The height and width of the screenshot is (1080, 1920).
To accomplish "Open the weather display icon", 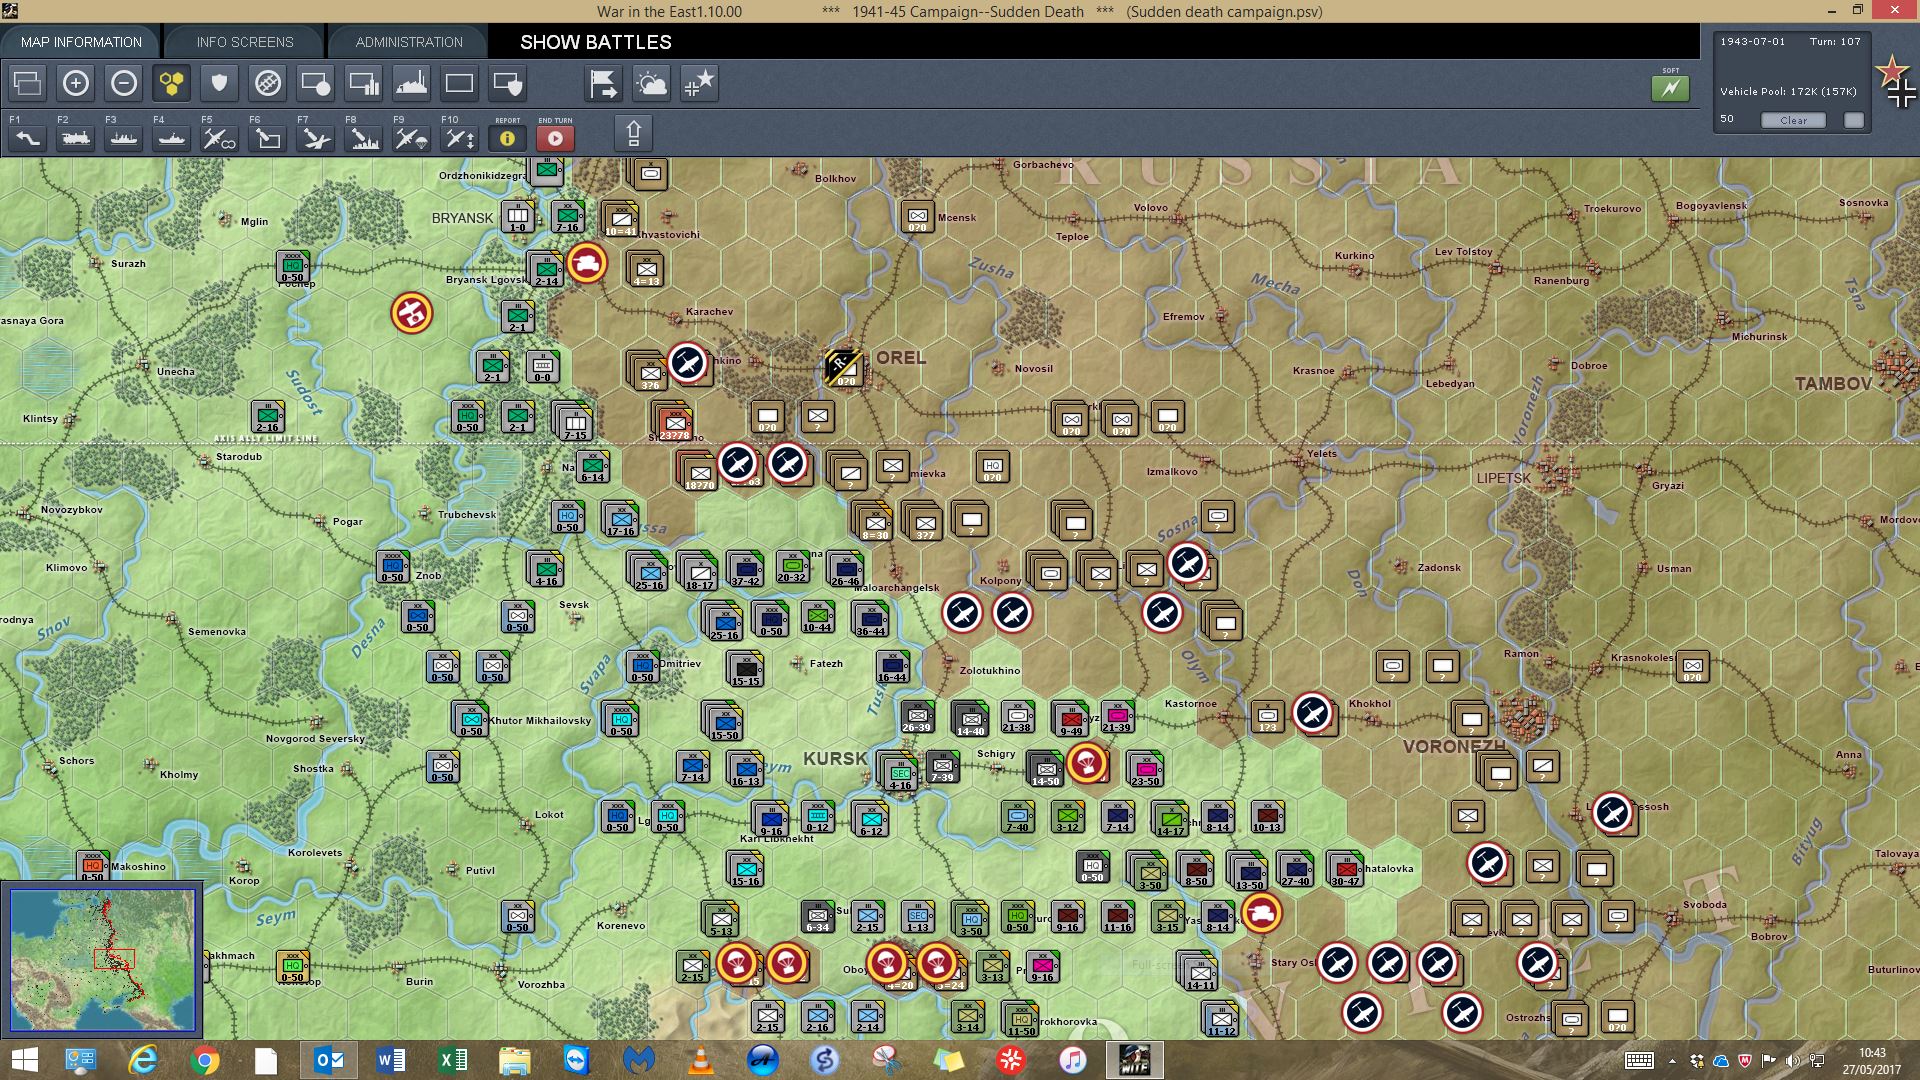I will click(652, 83).
